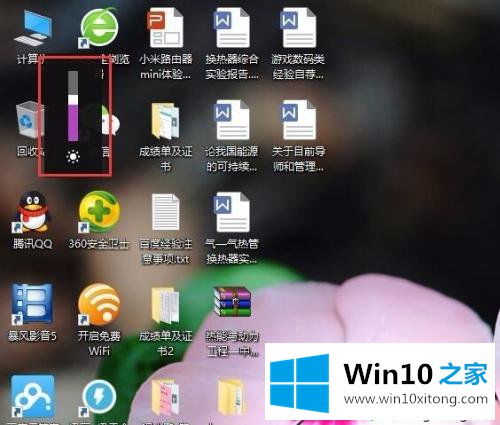
Task: Select the 论我国能源的可持续 Word document
Action: [x=232, y=120]
